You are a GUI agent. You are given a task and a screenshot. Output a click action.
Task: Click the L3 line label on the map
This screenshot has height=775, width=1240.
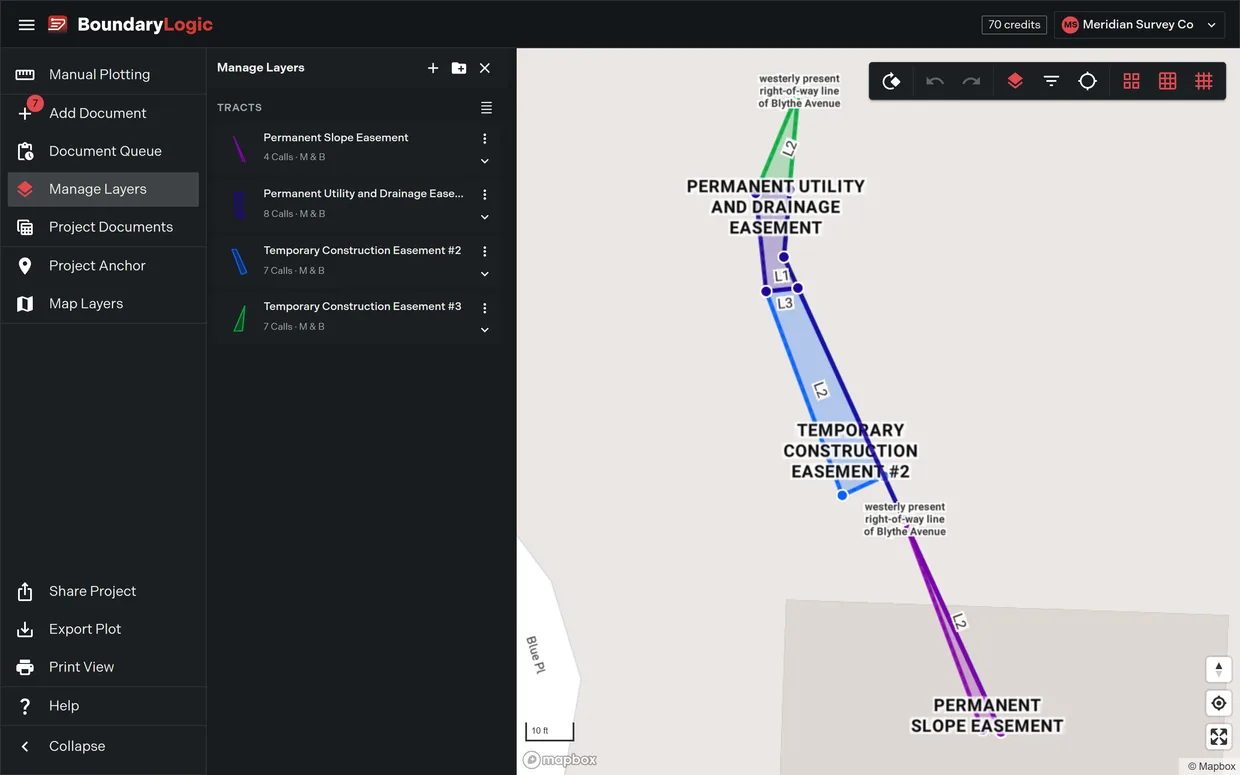(x=785, y=303)
